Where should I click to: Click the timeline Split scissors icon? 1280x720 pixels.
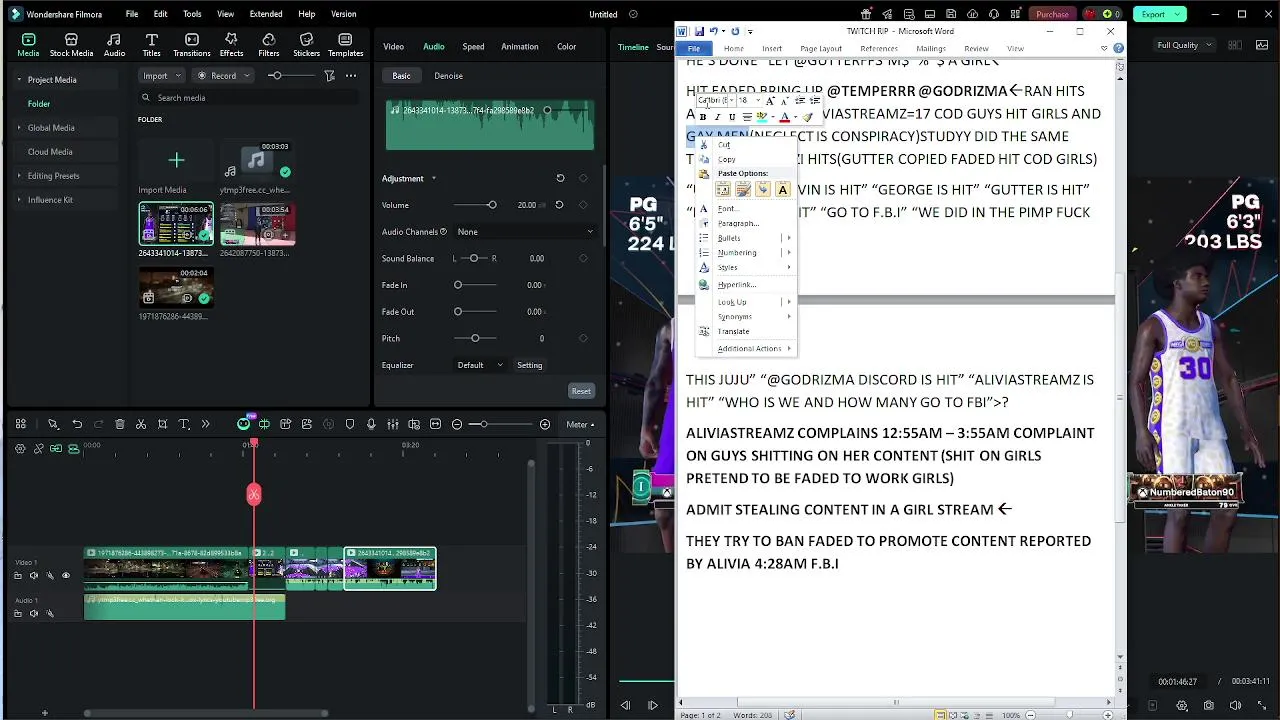pyautogui.click(x=141, y=425)
